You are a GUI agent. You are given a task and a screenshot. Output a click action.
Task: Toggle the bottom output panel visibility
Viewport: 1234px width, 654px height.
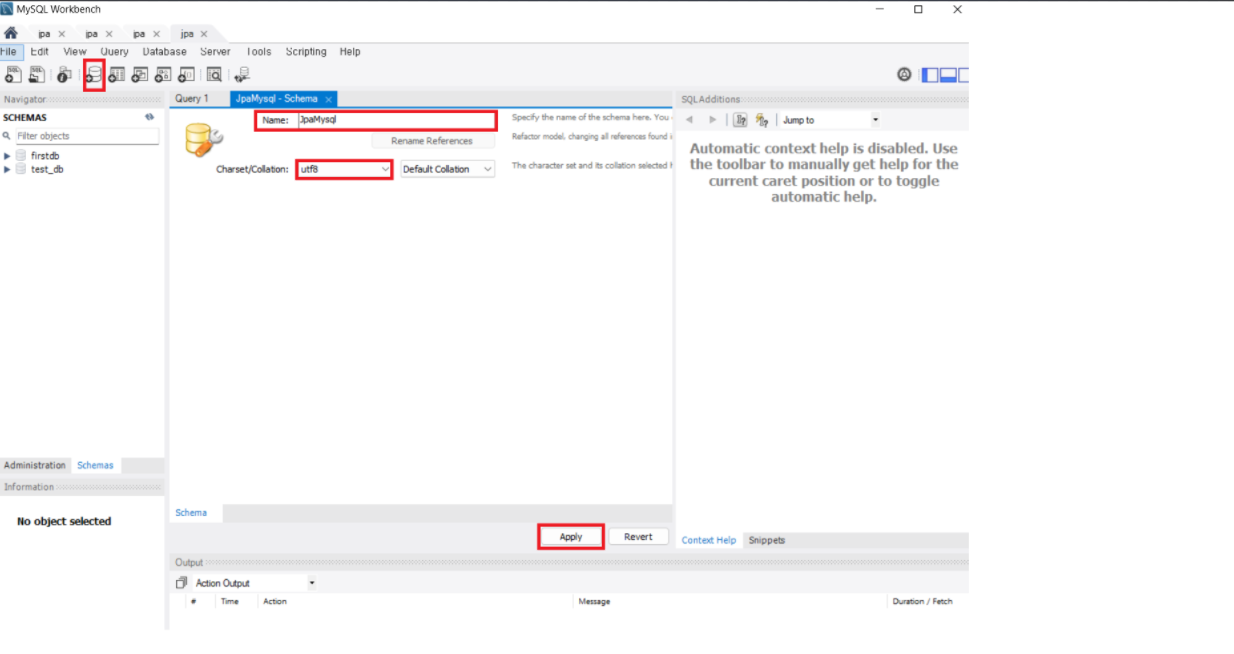tap(948, 74)
